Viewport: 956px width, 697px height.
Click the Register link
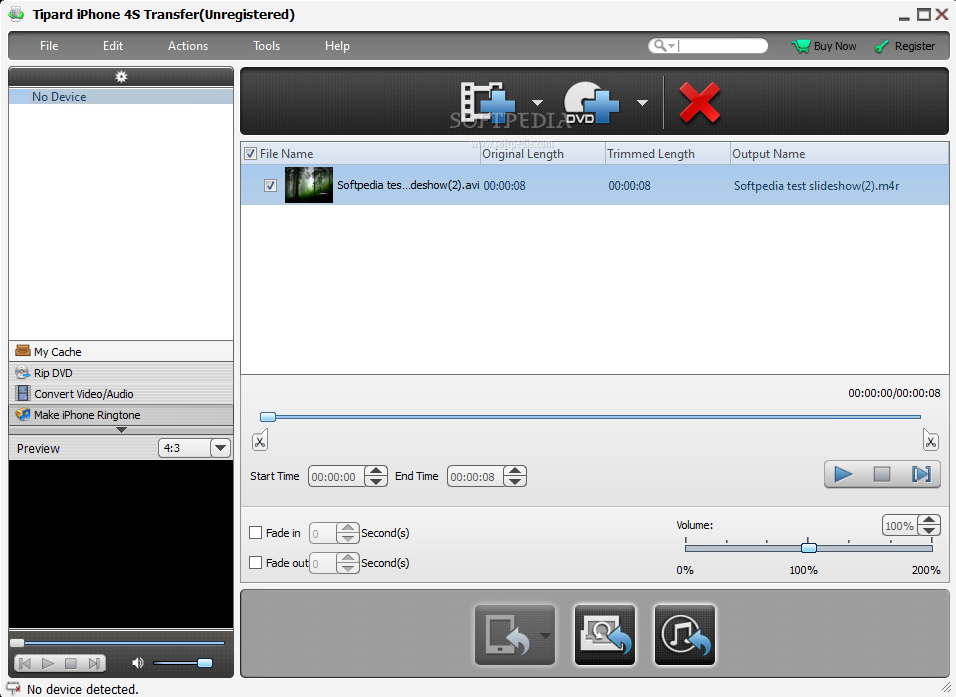pos(905,46)
